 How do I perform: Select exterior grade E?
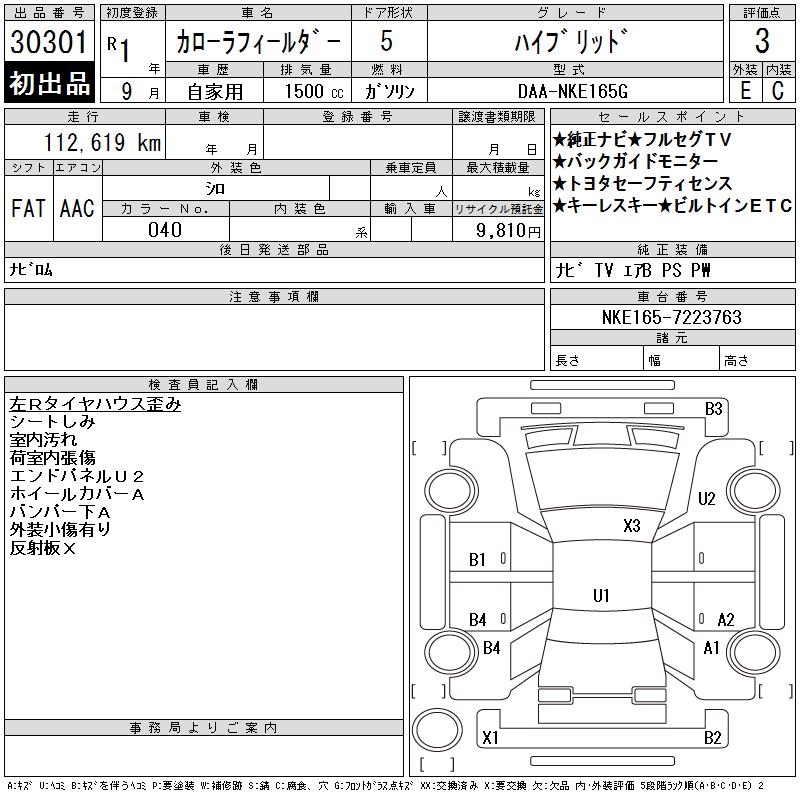pos(745,91)
